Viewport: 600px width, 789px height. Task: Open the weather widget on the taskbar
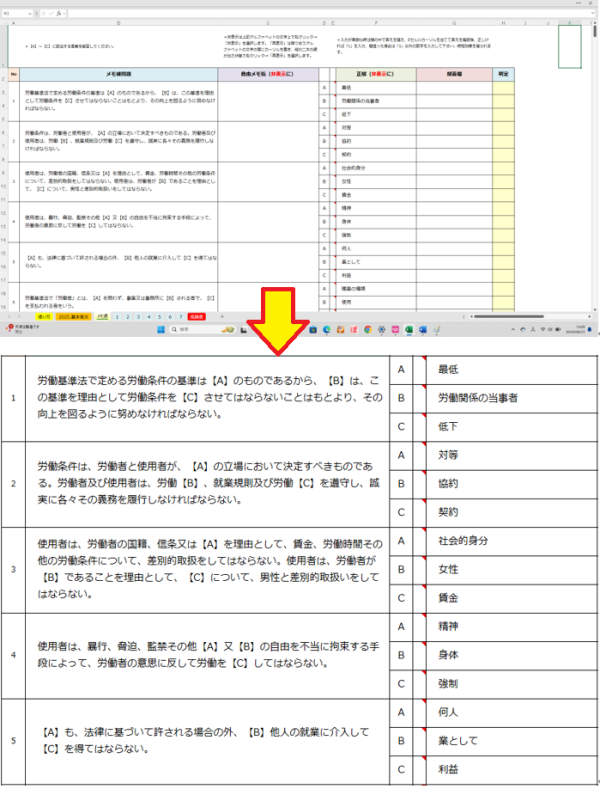tap(22, 330)
